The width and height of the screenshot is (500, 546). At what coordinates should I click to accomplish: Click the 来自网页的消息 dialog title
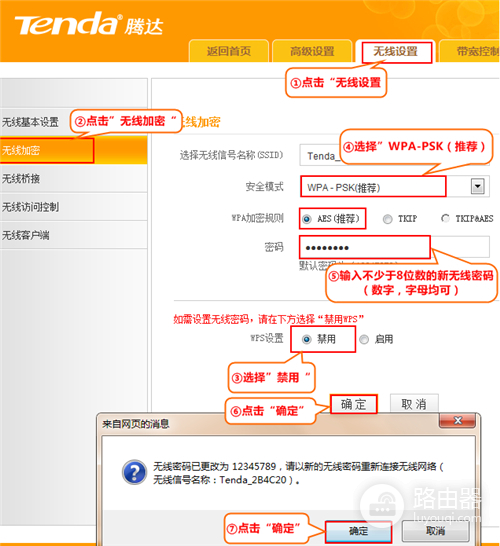click(x=136, y=424)
